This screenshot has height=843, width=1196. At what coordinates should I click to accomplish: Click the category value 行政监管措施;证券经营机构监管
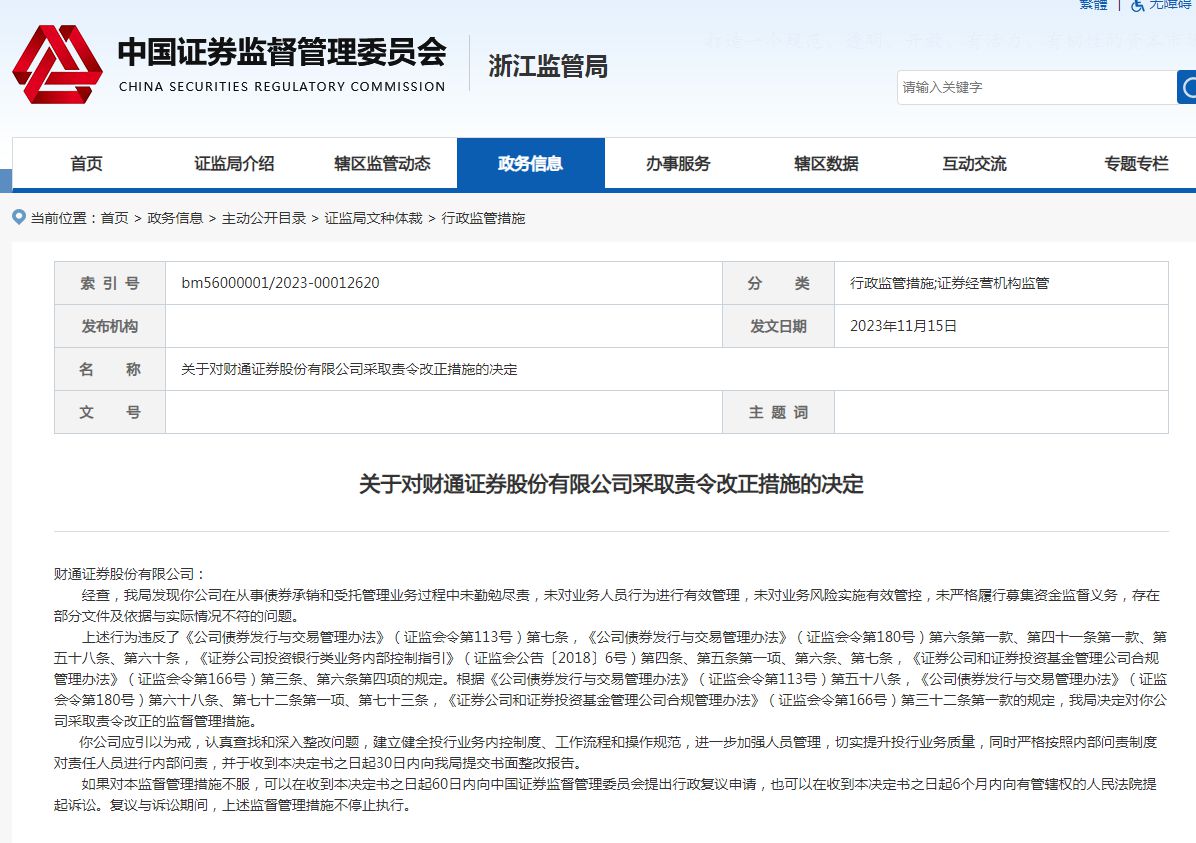(x=950, y=283)
